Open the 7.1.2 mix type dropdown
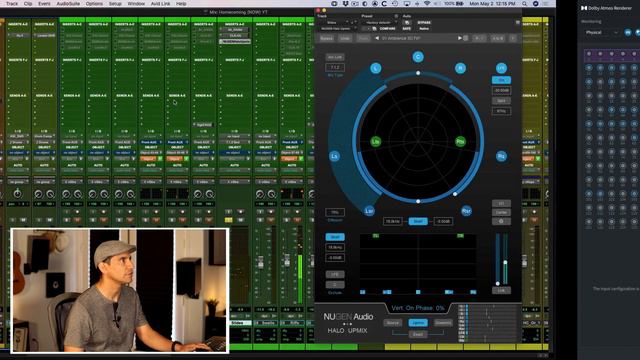Image resolution: width=640 pixels, height=360 pixels. 335,67
